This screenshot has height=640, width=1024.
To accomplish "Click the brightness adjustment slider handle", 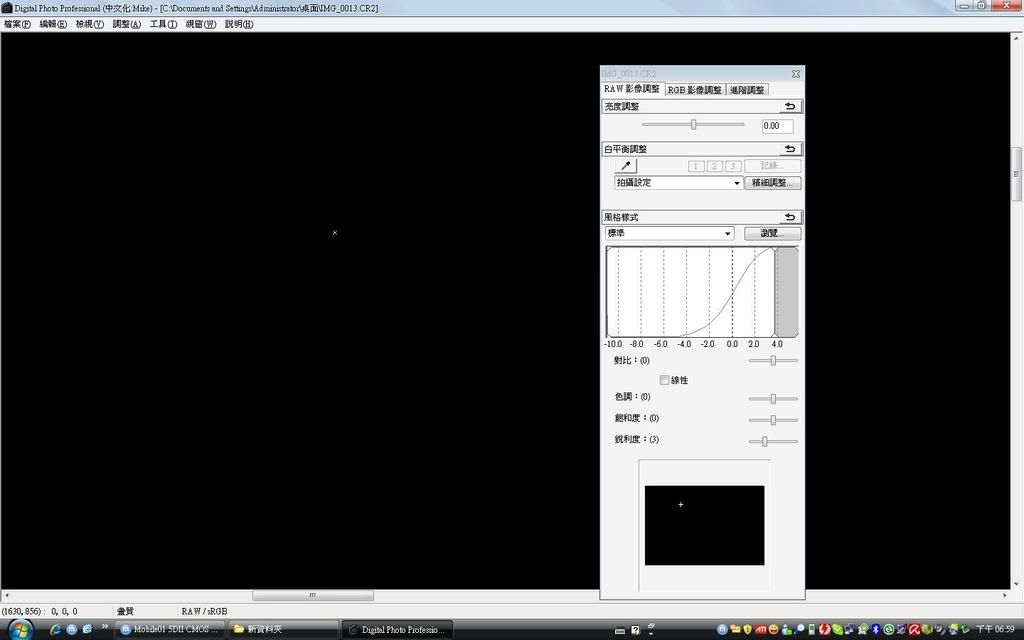I will (x=693, y=125).
